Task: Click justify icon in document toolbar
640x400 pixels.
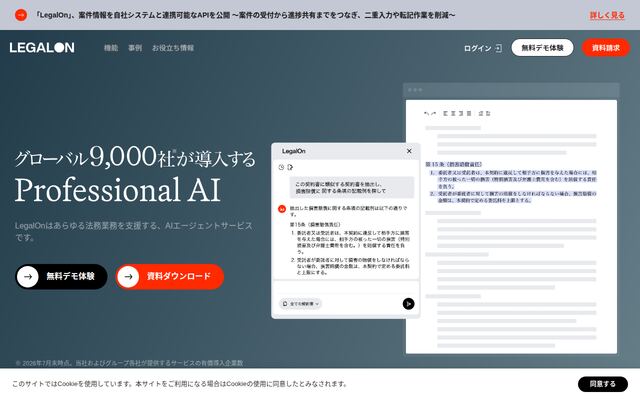Action: pos(469,113)
